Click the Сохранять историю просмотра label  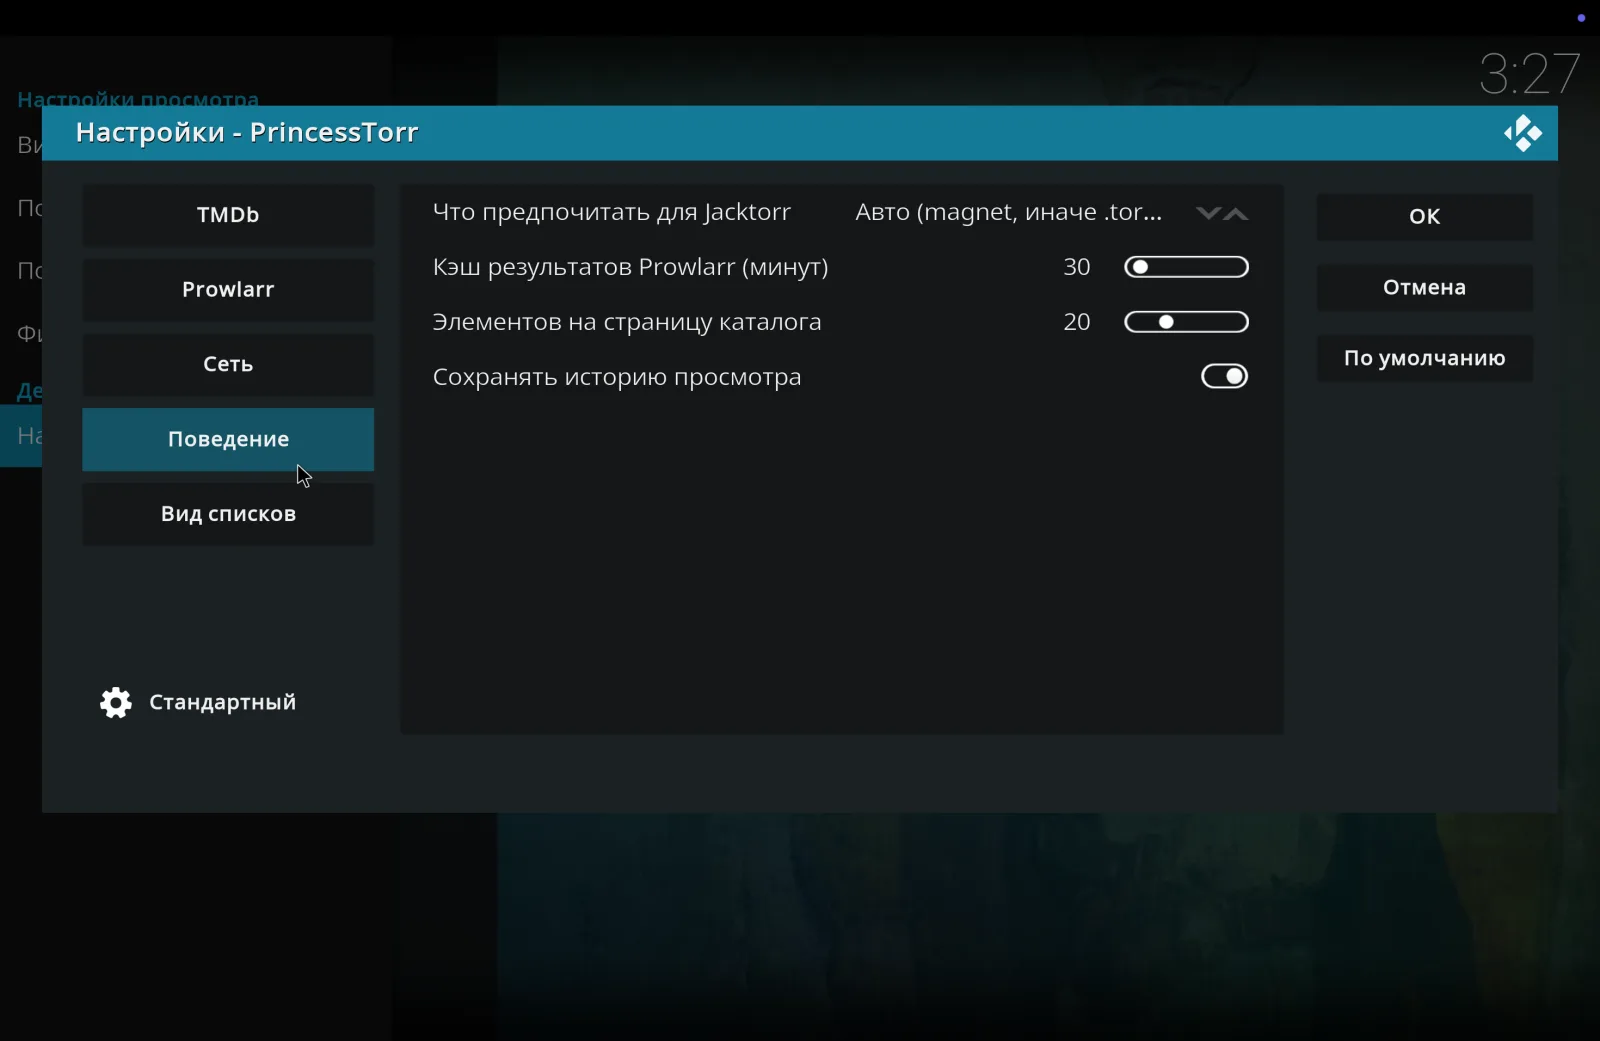(x=617, y=377)
